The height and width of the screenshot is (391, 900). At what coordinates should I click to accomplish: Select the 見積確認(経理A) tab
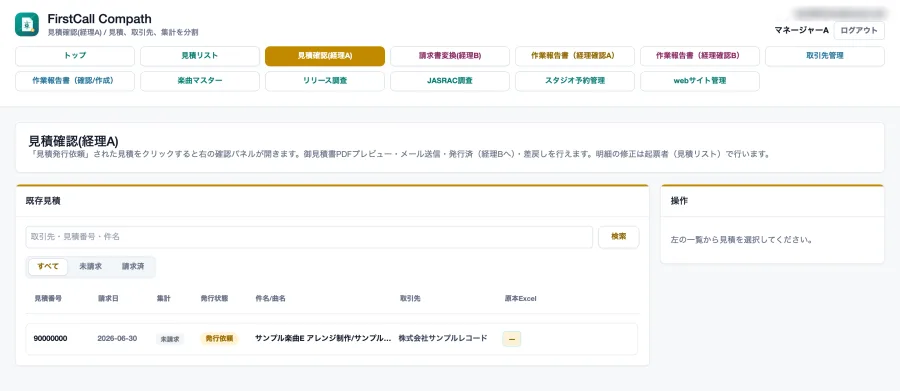pos(325,56)
